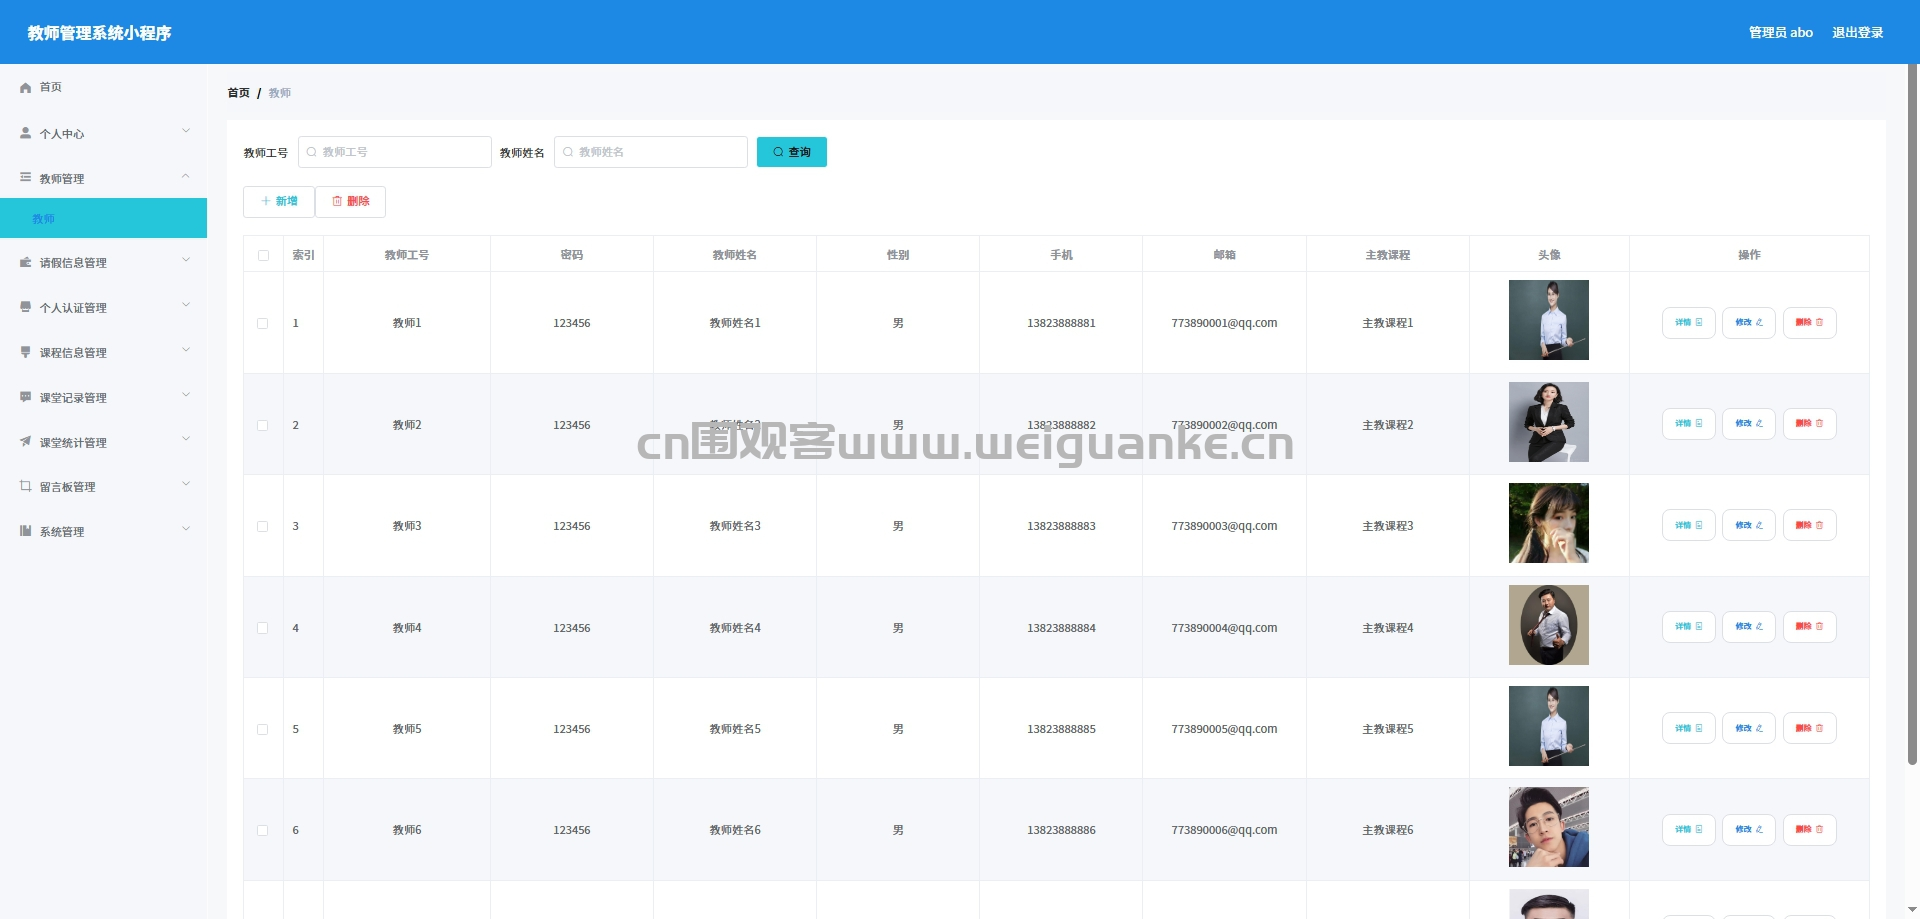1920x919 pixels.
Task: Click the phone cell 13823888883
Action: coord(1061,526)
